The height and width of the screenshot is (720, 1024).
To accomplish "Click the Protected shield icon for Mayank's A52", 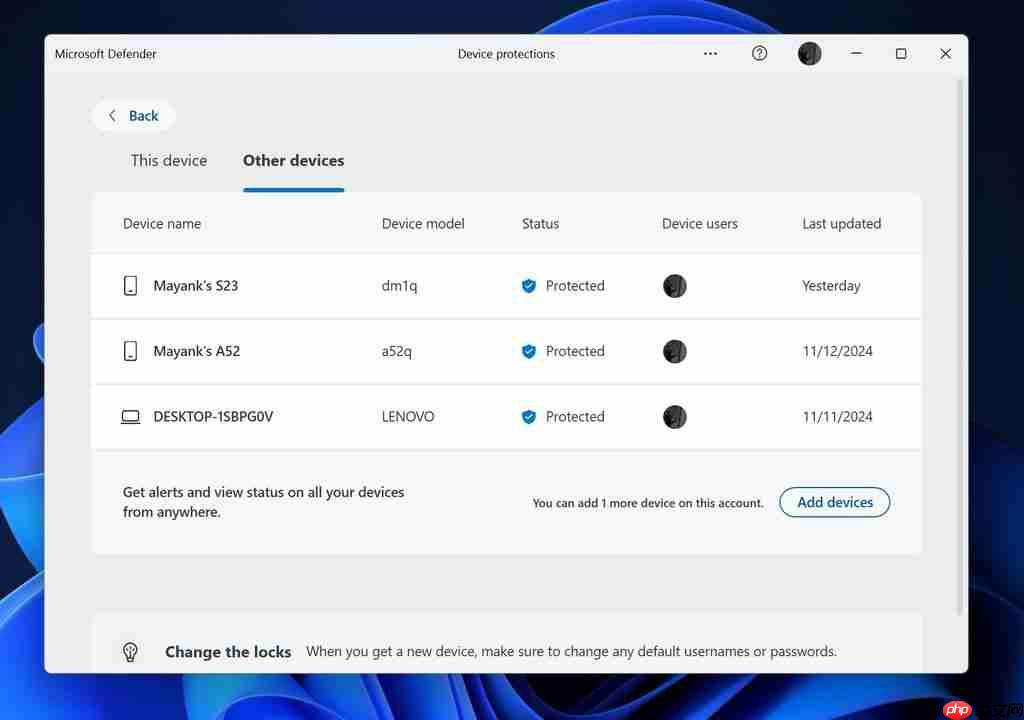I will tap(529, 351).
